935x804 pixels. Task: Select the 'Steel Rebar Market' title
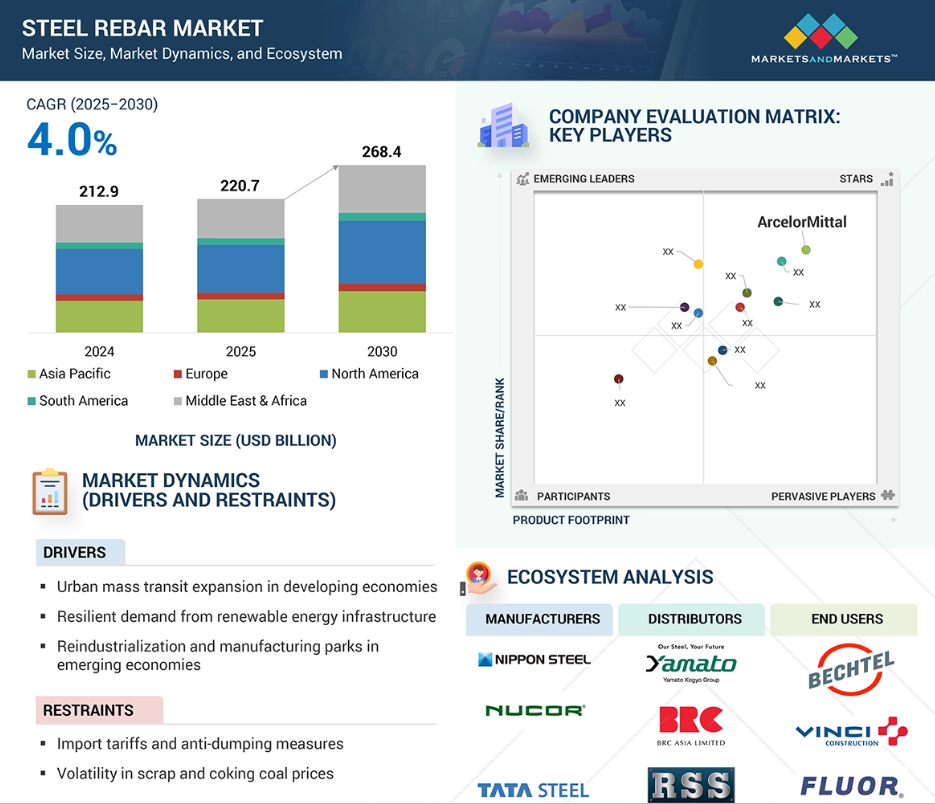click(143, 28)
